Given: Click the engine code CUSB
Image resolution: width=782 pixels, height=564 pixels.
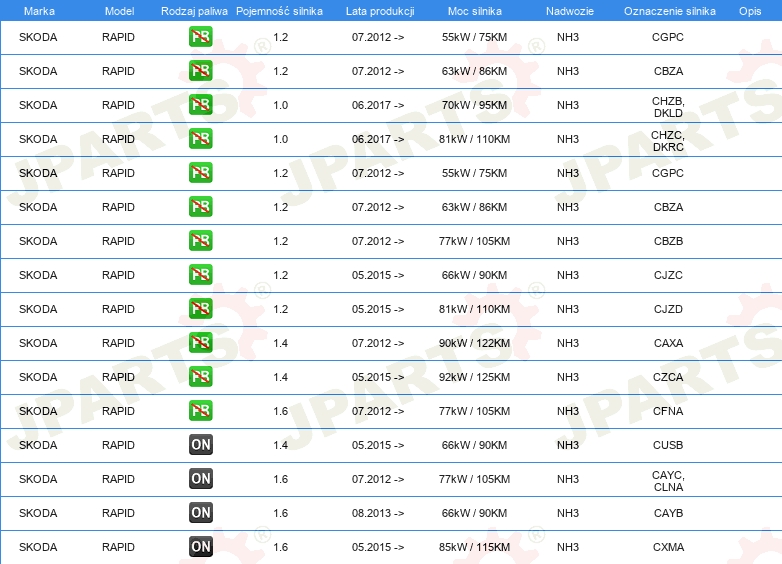Looking at the screenshot, I should coord(668,445).
